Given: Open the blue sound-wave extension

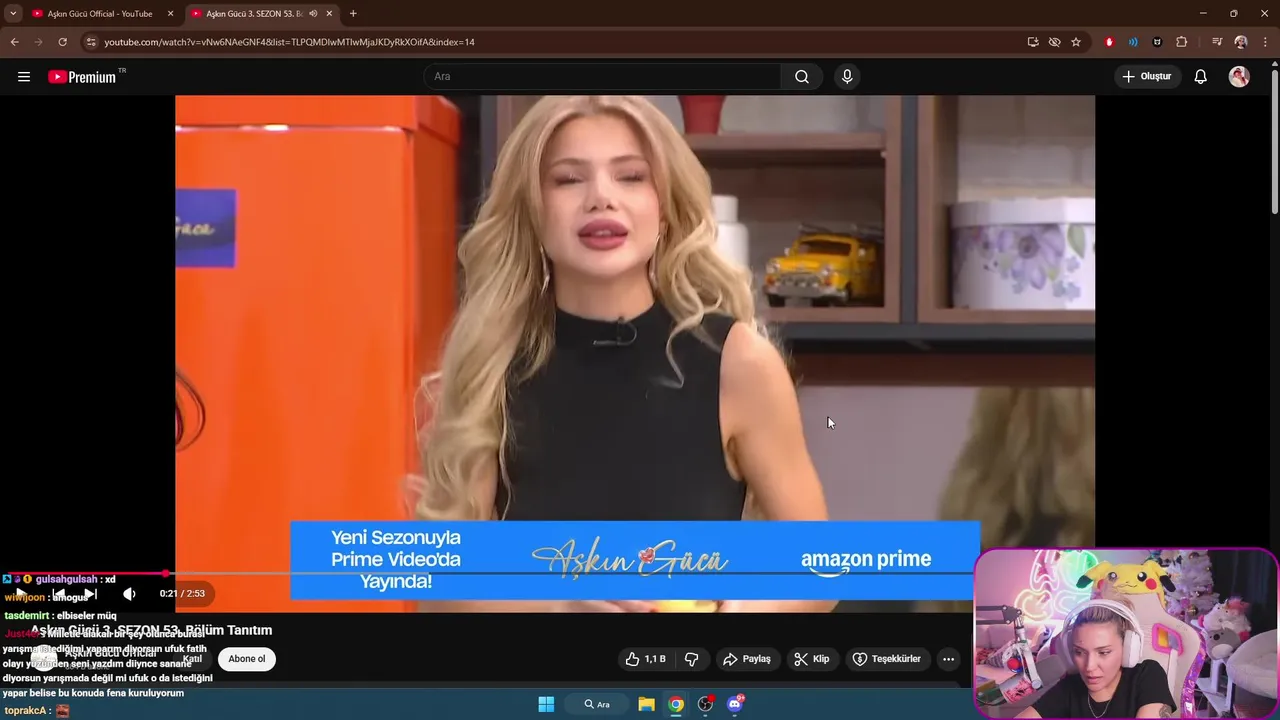Looking at the screenshot, I should [x=1133, y=42].
